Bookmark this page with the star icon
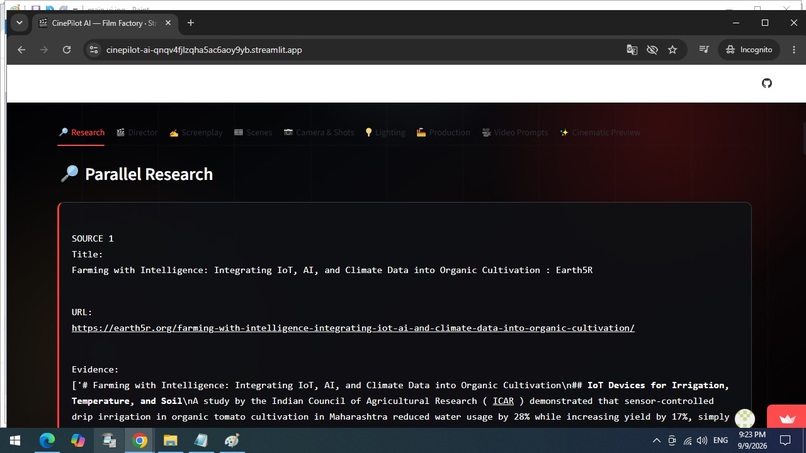This screenshot has height=453, width=806. pos(672,50)
